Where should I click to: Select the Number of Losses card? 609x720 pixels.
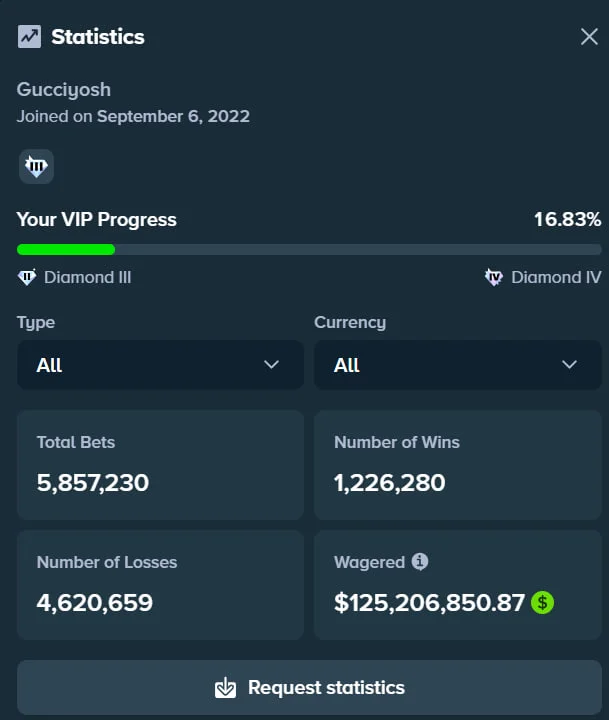160,585
